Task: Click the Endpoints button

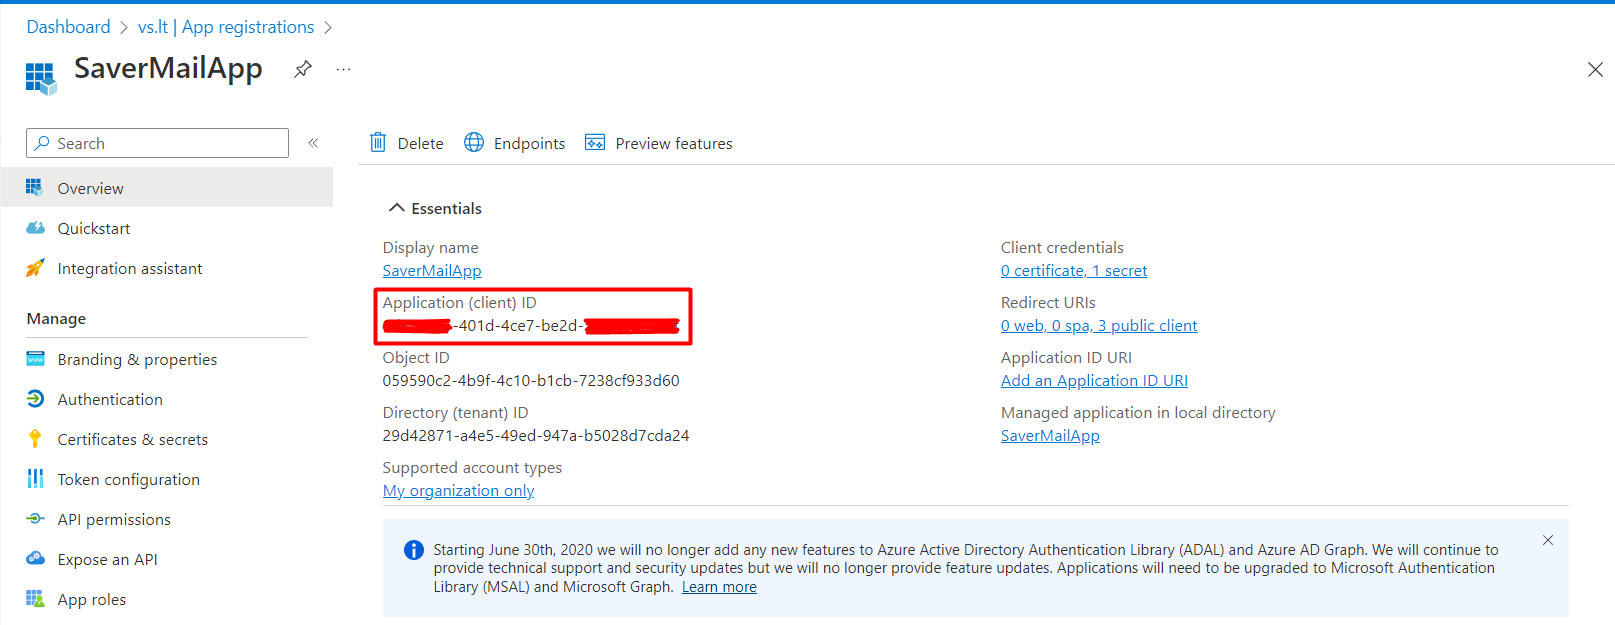Action: (514, 143)
